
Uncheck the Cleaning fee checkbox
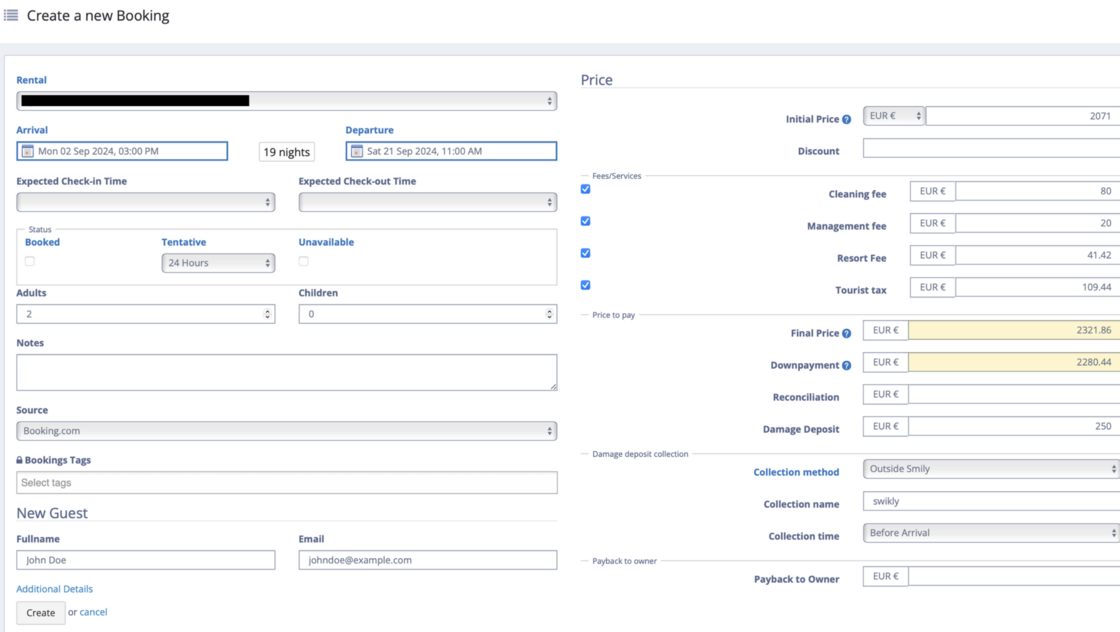click(586, 189)
